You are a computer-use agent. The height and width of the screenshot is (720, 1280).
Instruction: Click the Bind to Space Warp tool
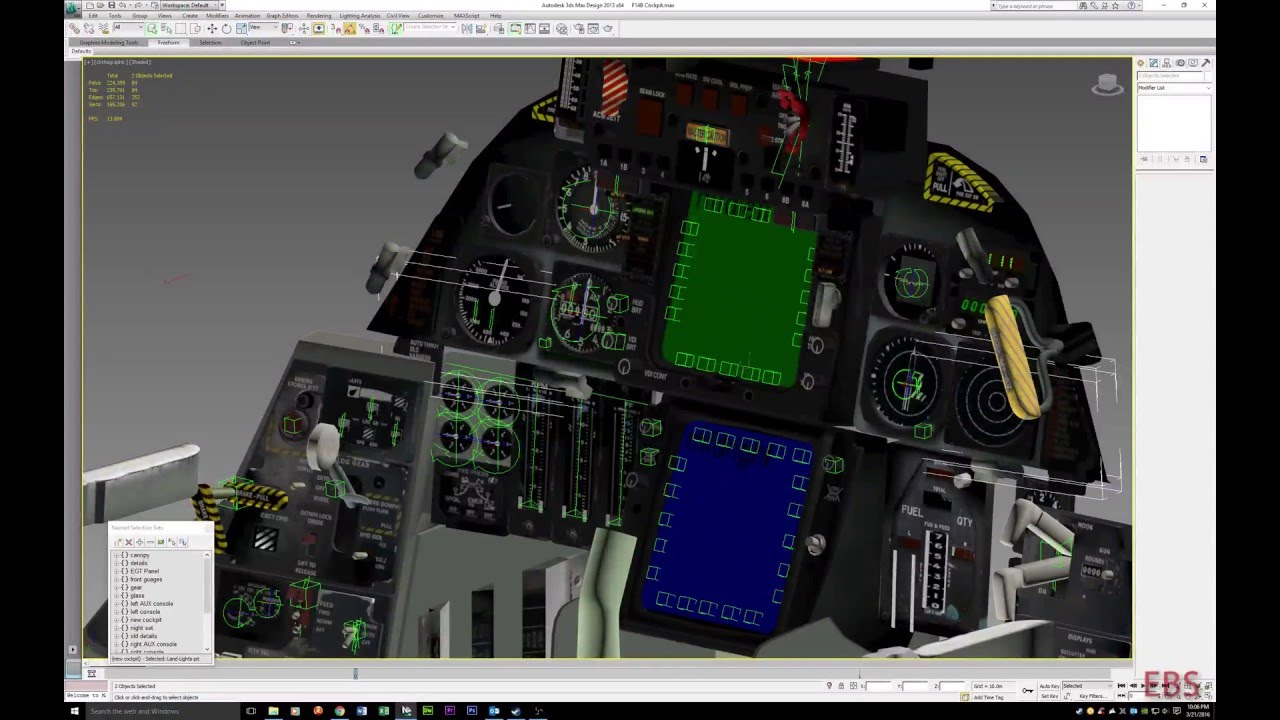103,28
